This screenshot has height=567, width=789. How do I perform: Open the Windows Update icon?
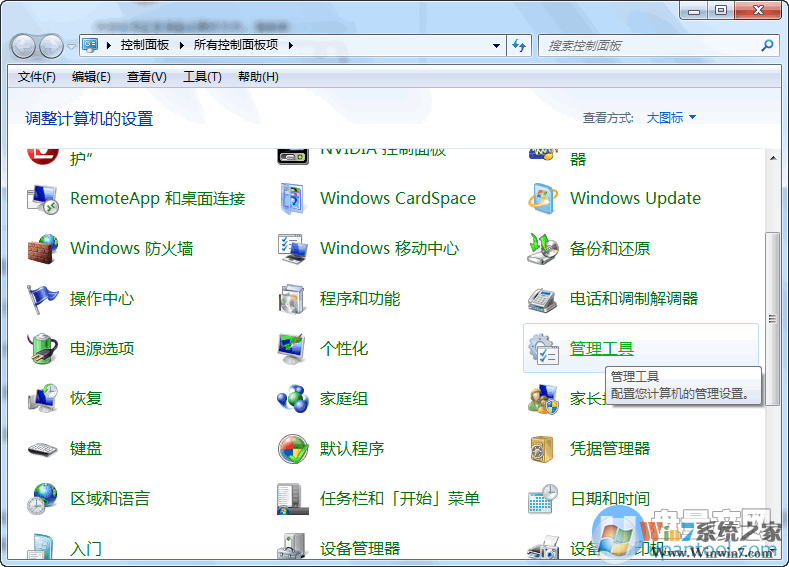pos(542,198)
